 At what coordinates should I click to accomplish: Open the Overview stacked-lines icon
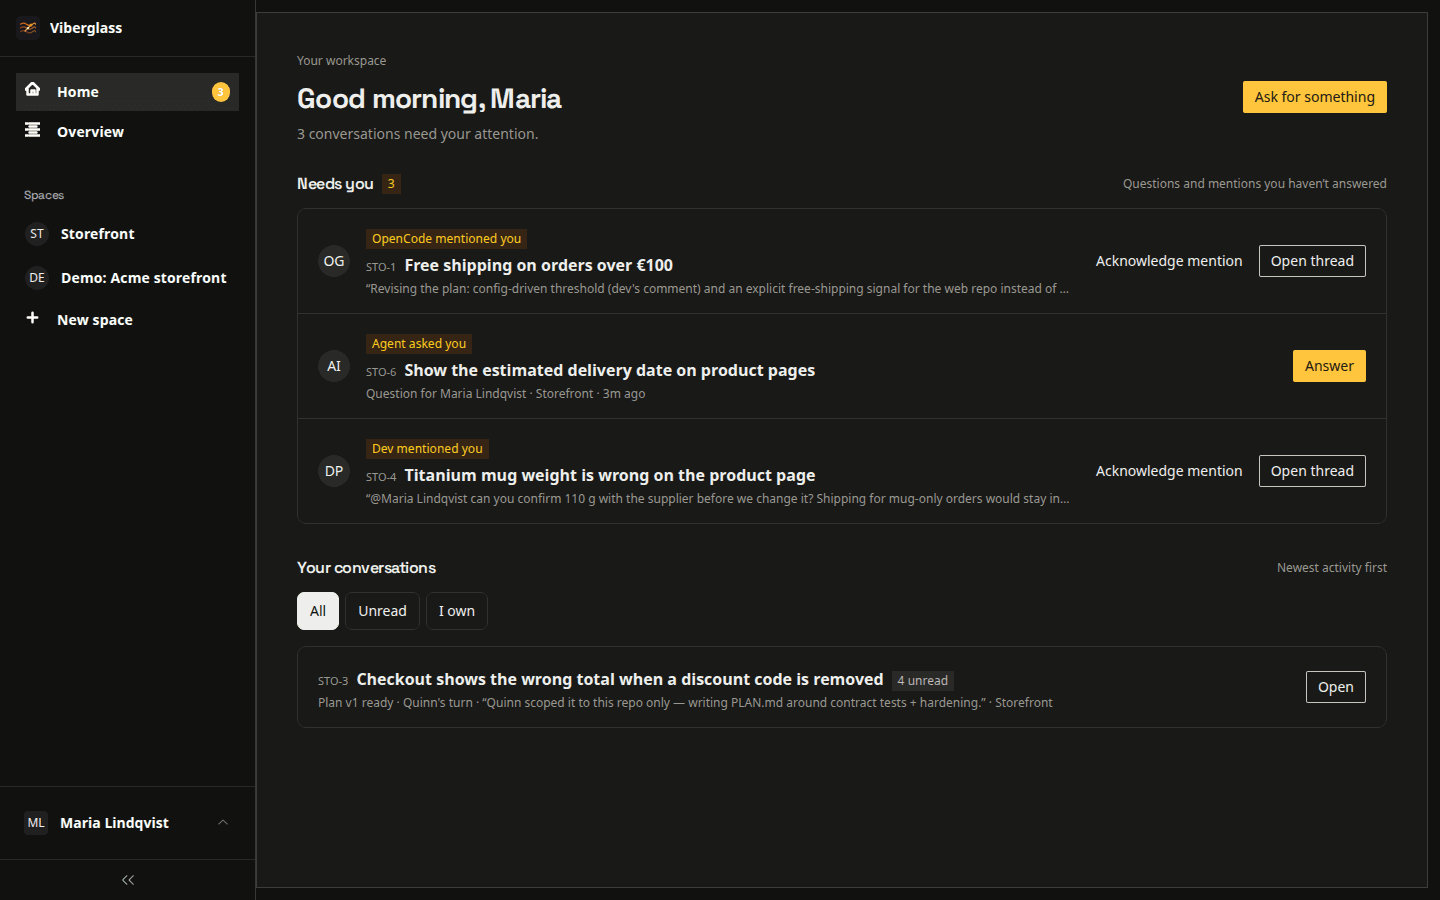click(33, 130)
